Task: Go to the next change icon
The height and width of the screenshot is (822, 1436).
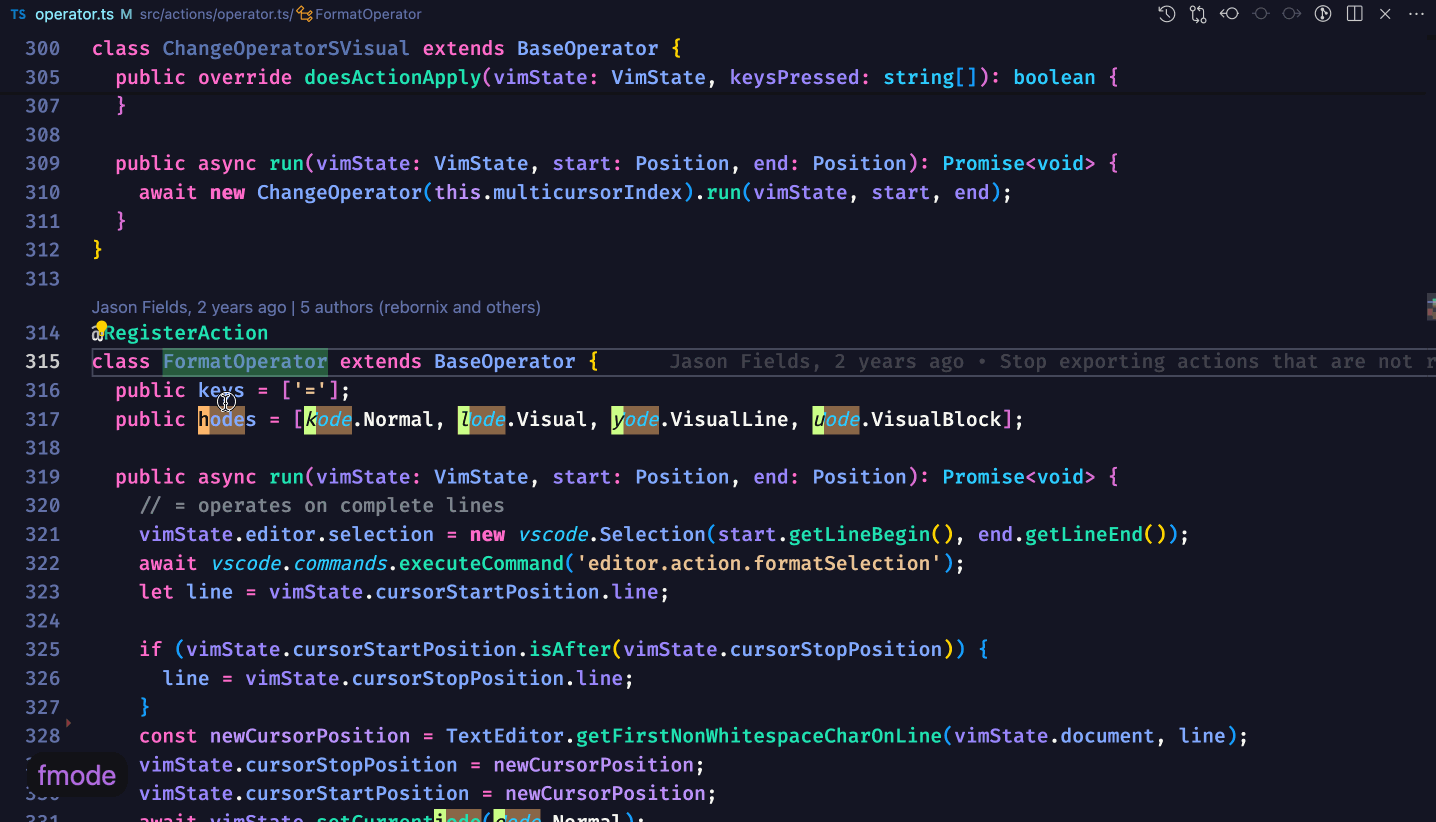Action: [1292, 14]
